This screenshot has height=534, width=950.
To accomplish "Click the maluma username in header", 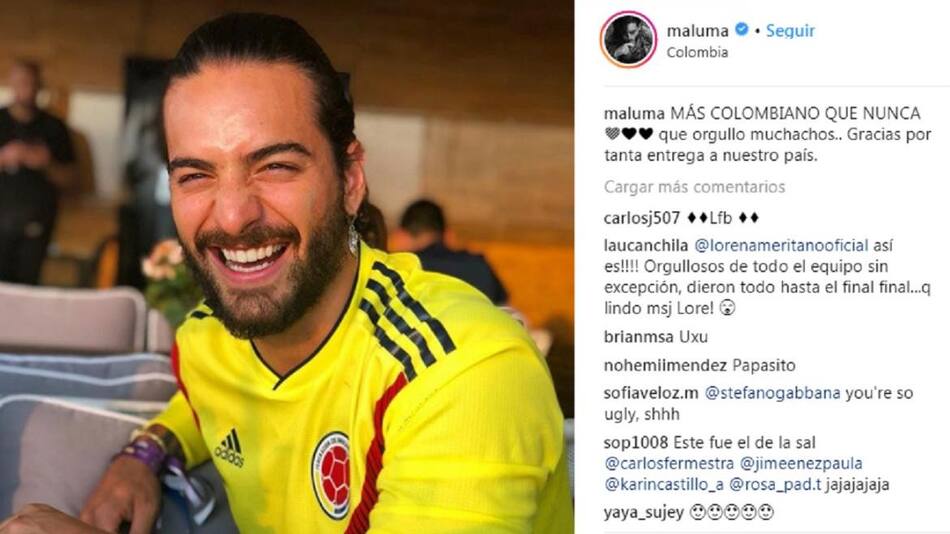I will (697, 30).
